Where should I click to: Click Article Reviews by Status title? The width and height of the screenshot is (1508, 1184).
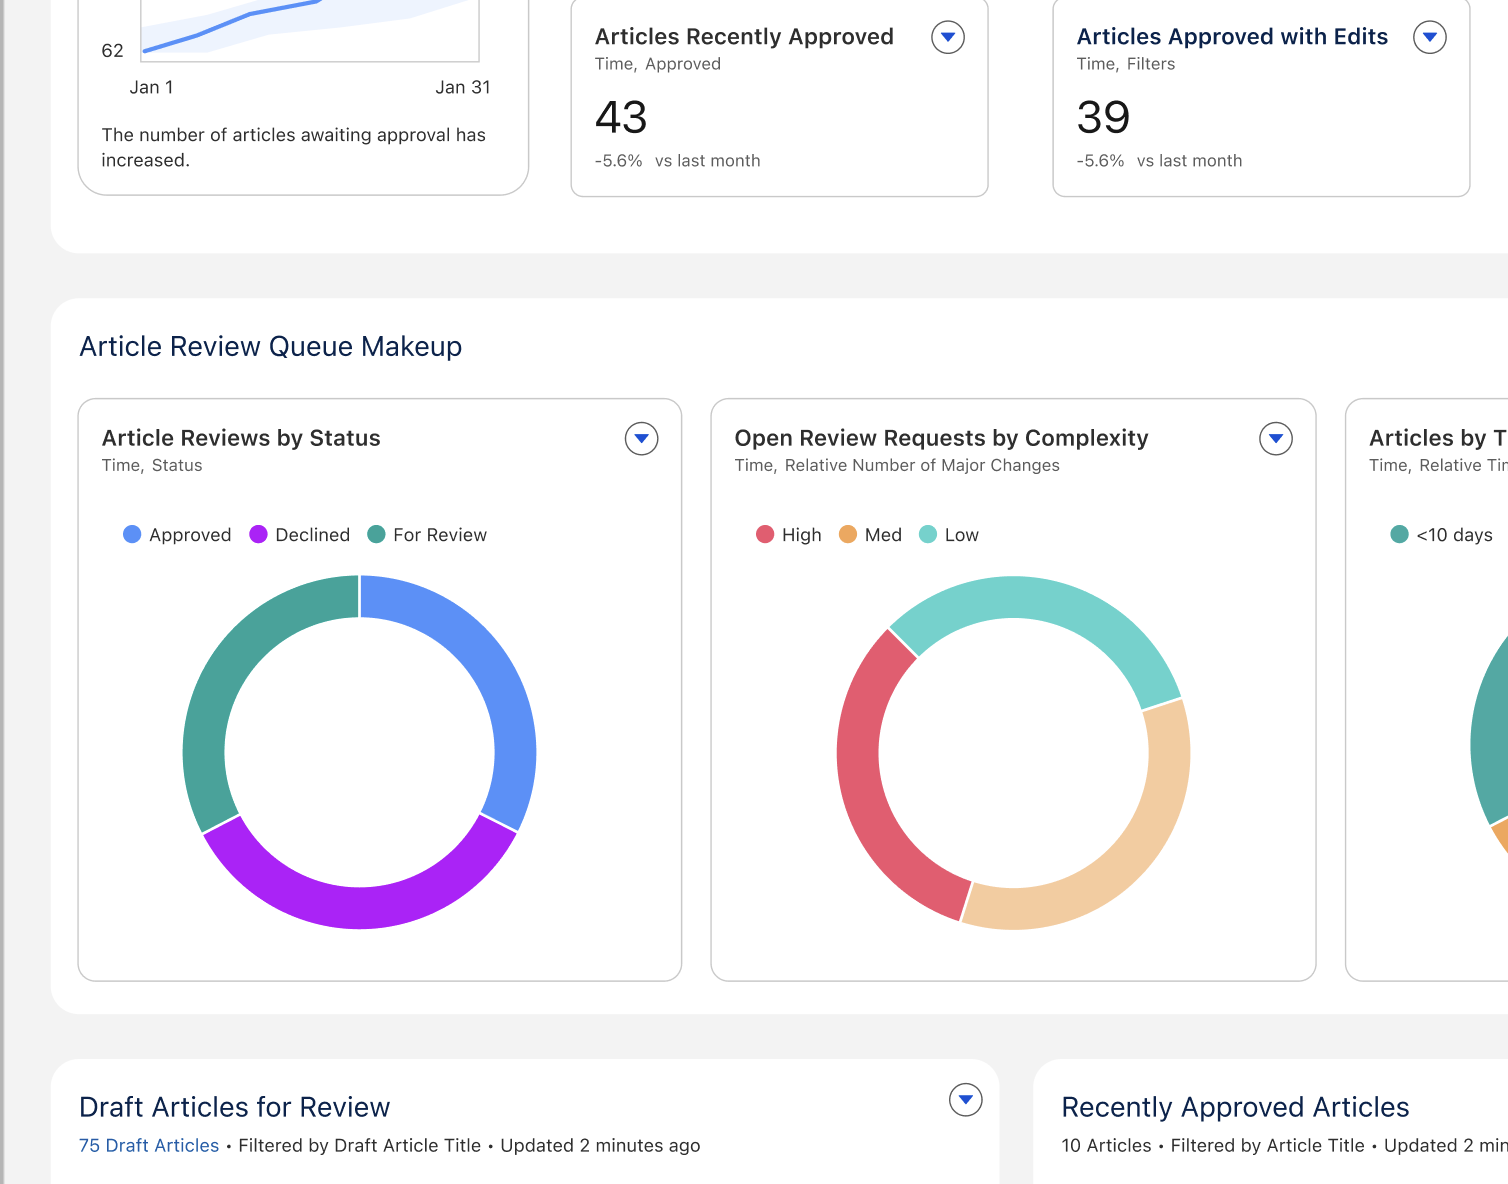coord(241,438)
